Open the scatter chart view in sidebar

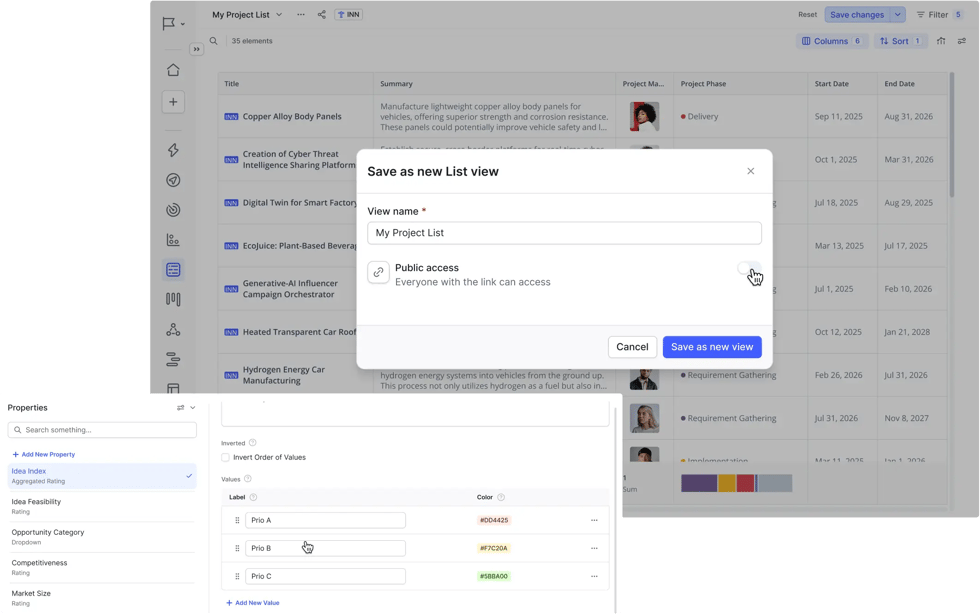pos(173,240)
